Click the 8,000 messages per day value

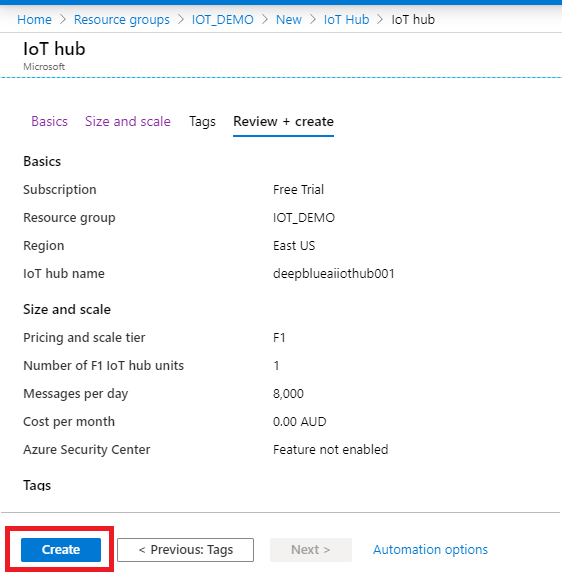288,394
